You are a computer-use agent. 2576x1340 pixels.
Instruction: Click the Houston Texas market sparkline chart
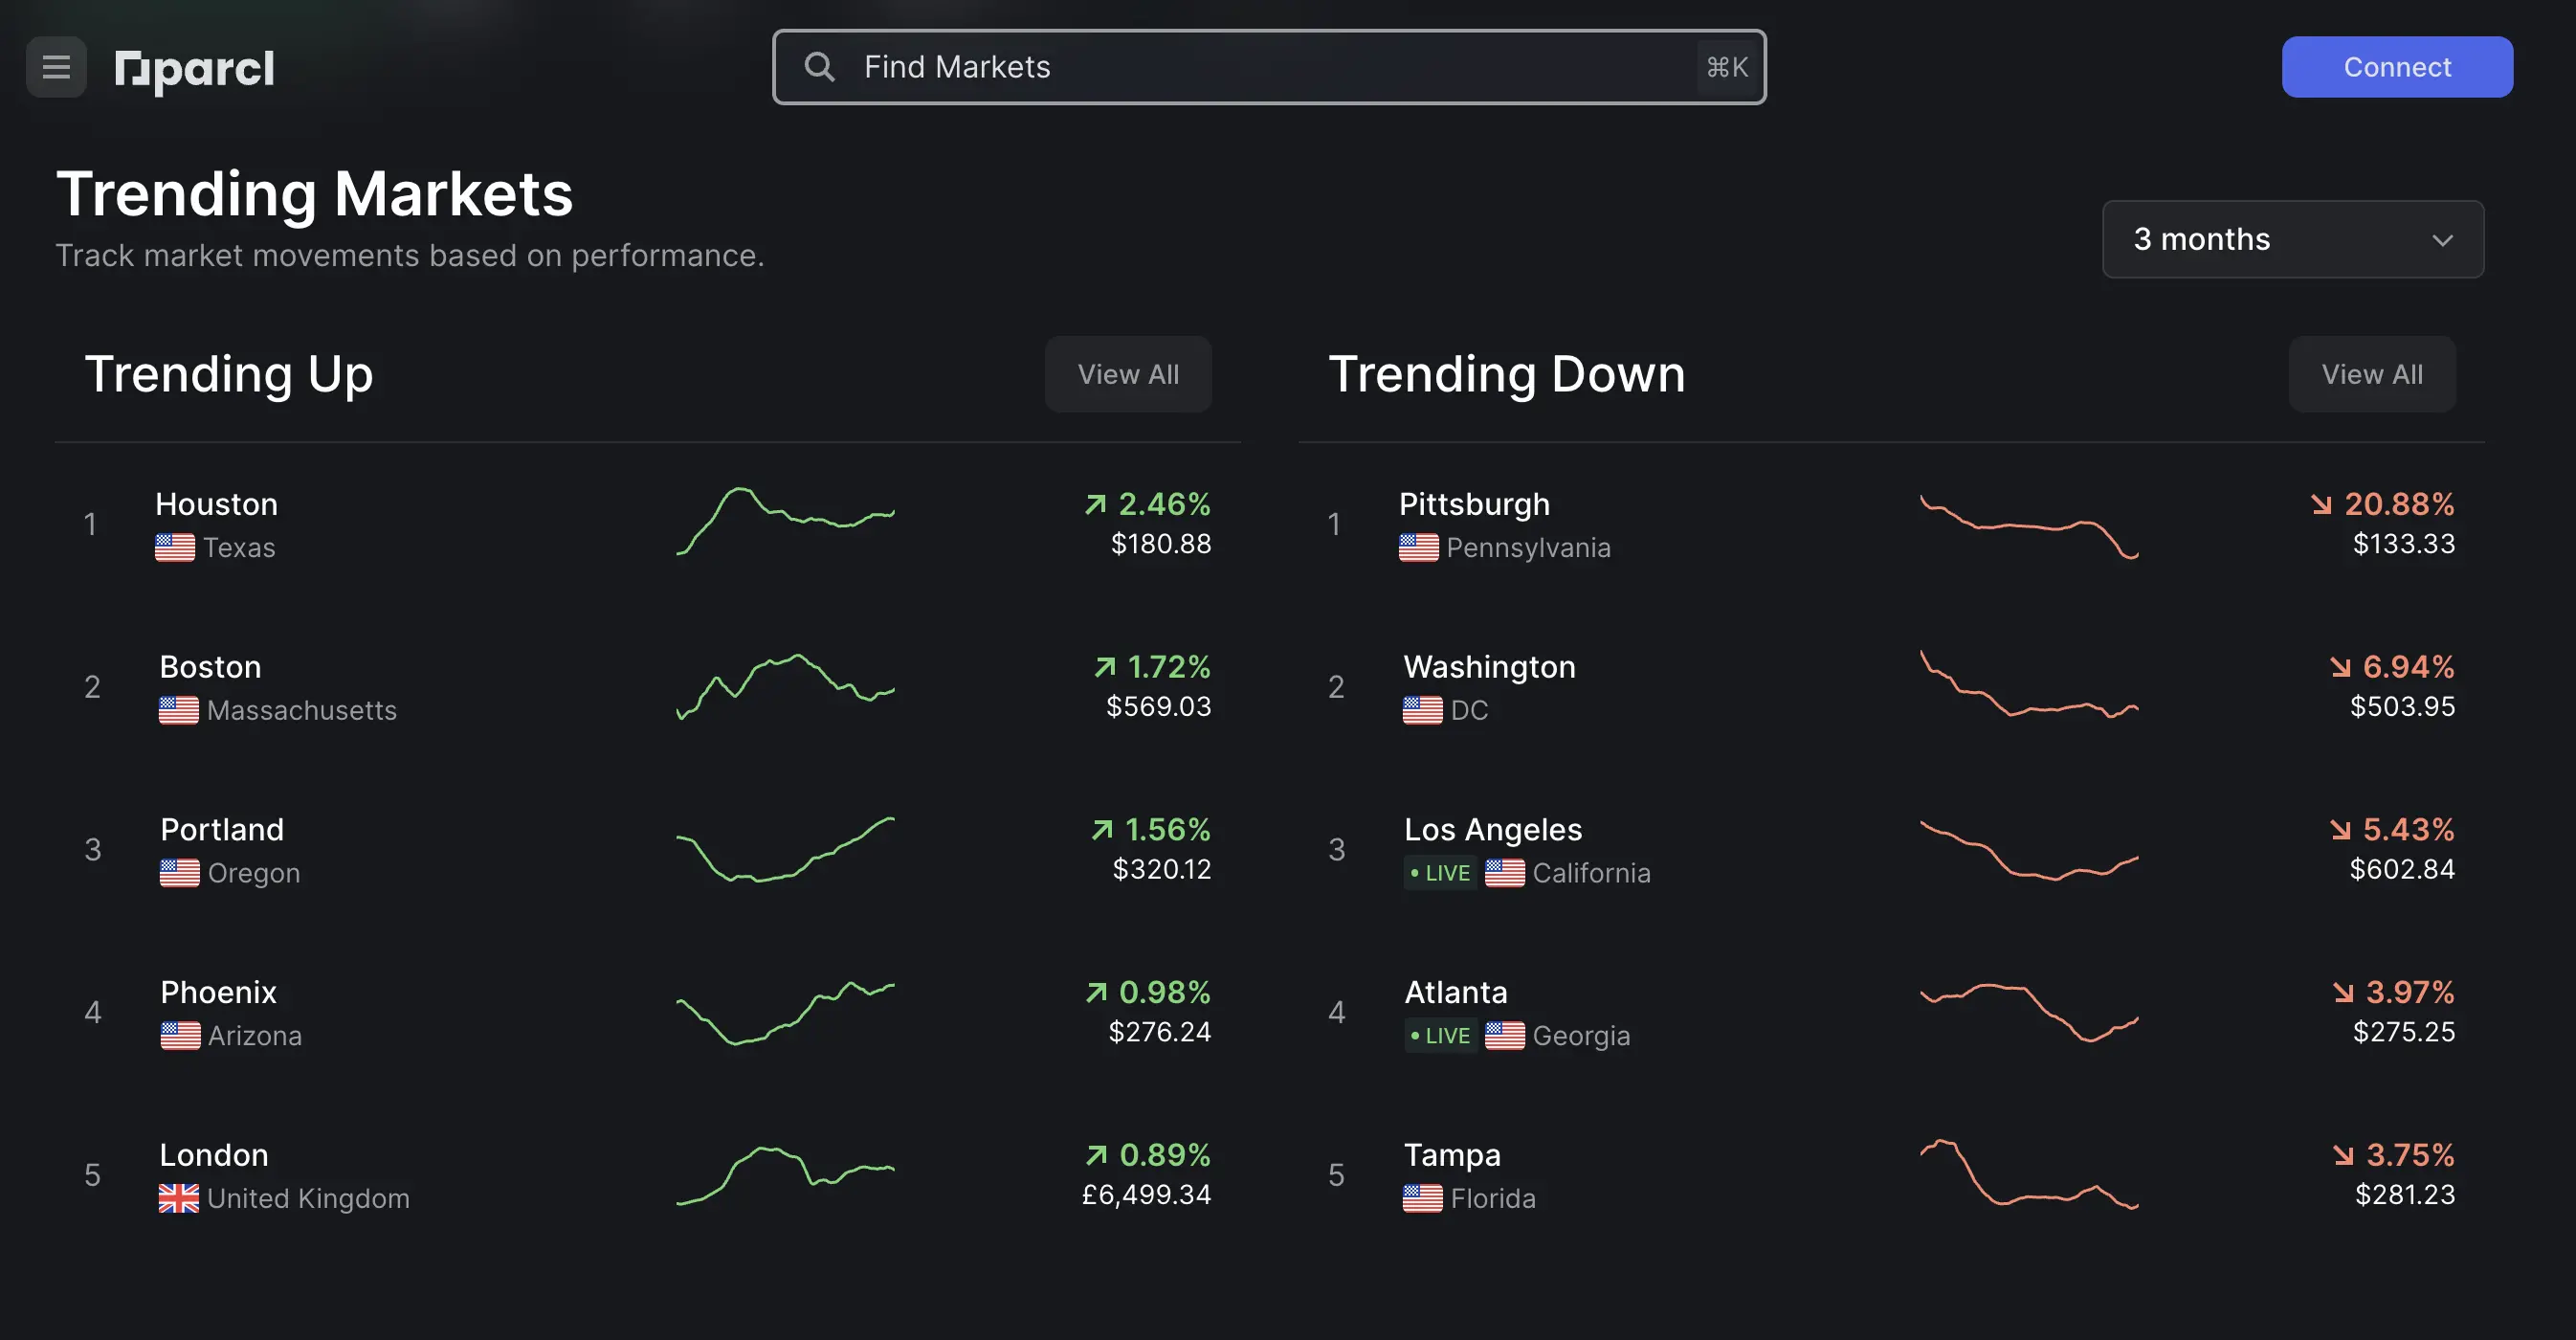(x=786, y=522)
